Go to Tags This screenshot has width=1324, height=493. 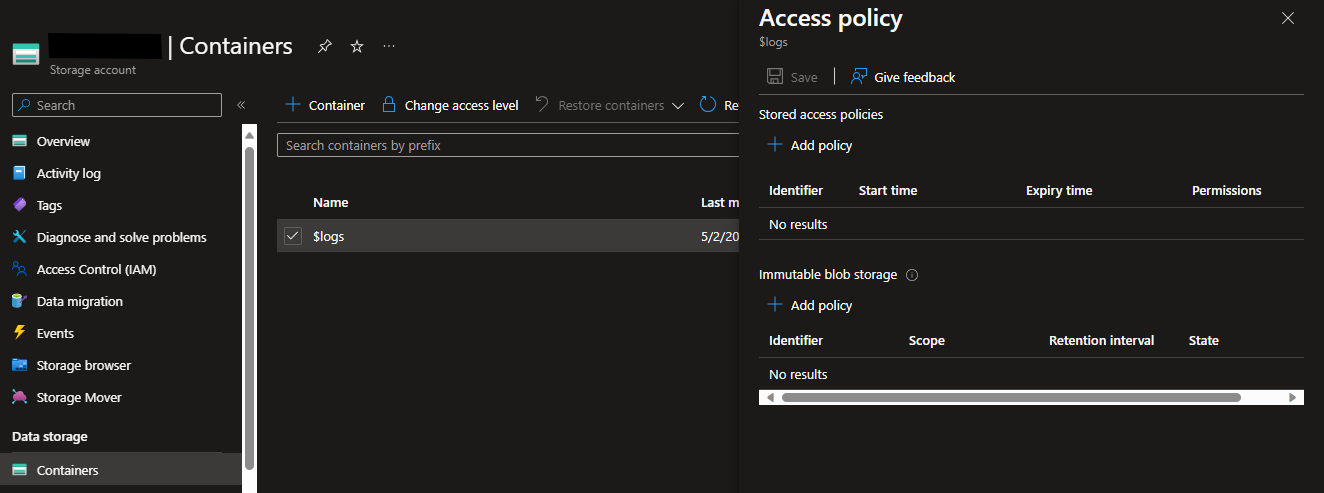tap(49, 205)
